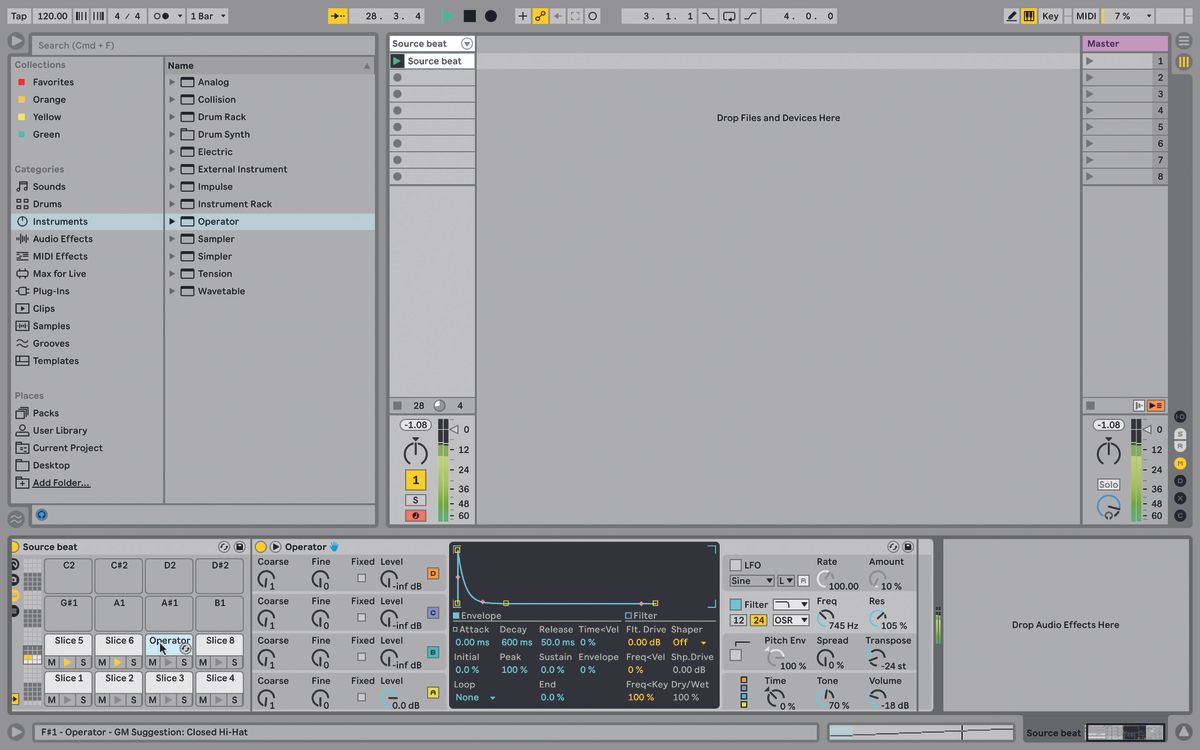Expand the Drum Rack folder in the browser
Image resolution: width=1200 pixels, height=750 pixels.
tap(172, 116)
